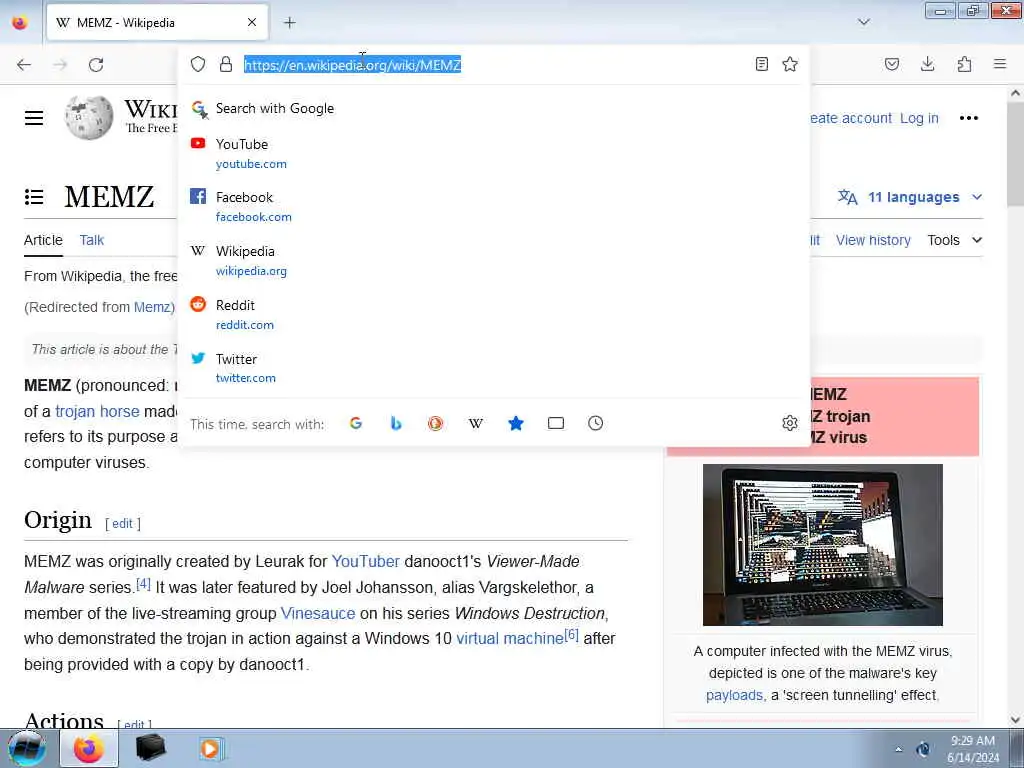The image size is (1024, 768).
Task: Click citation reference [6]
Action: point(571,635)
